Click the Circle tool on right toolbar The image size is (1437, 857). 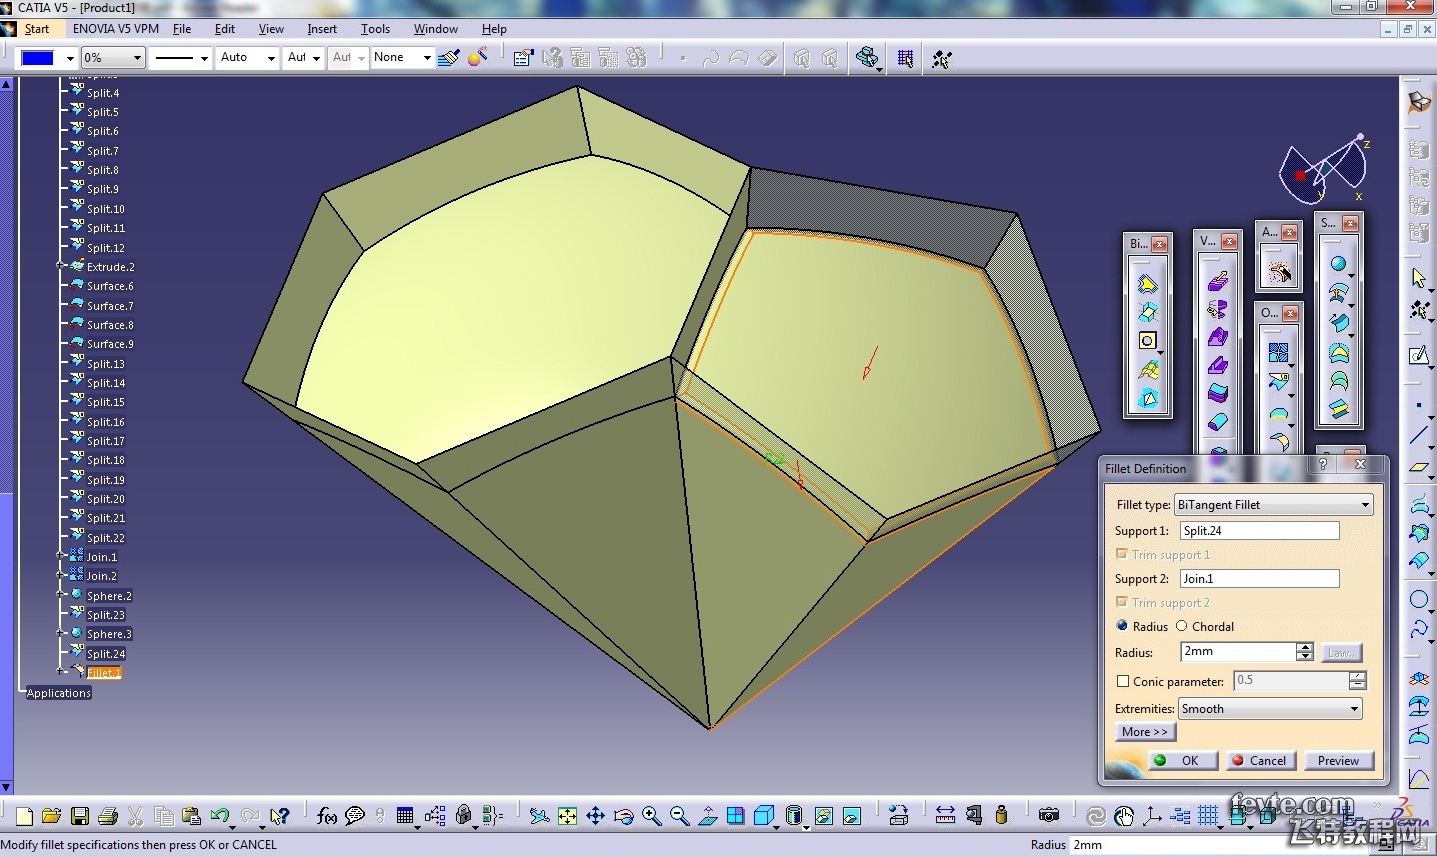(x=1419, y=600)
